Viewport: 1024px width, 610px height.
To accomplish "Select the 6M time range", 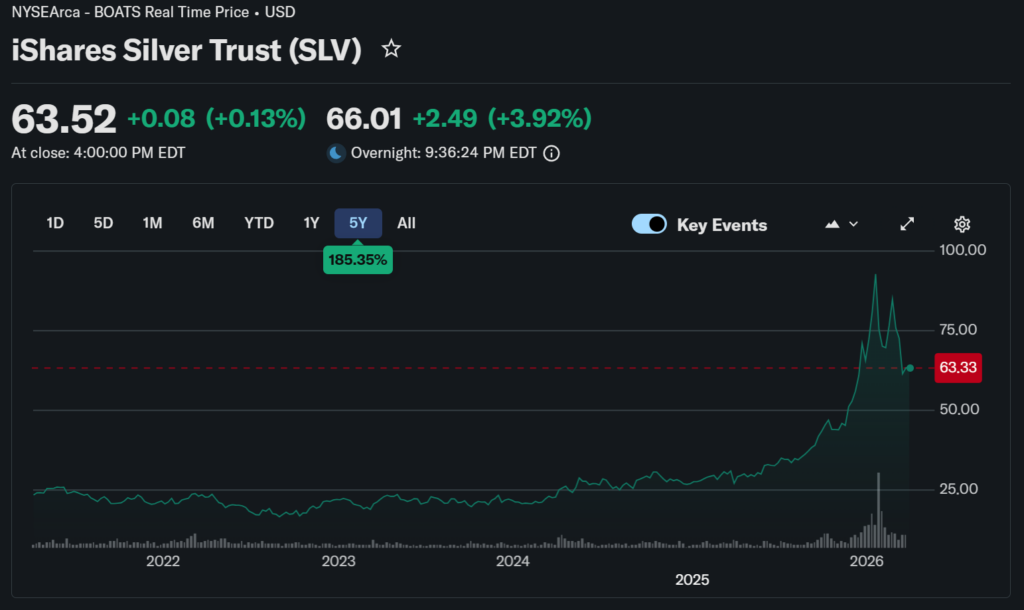I will (x=203, y=223).
